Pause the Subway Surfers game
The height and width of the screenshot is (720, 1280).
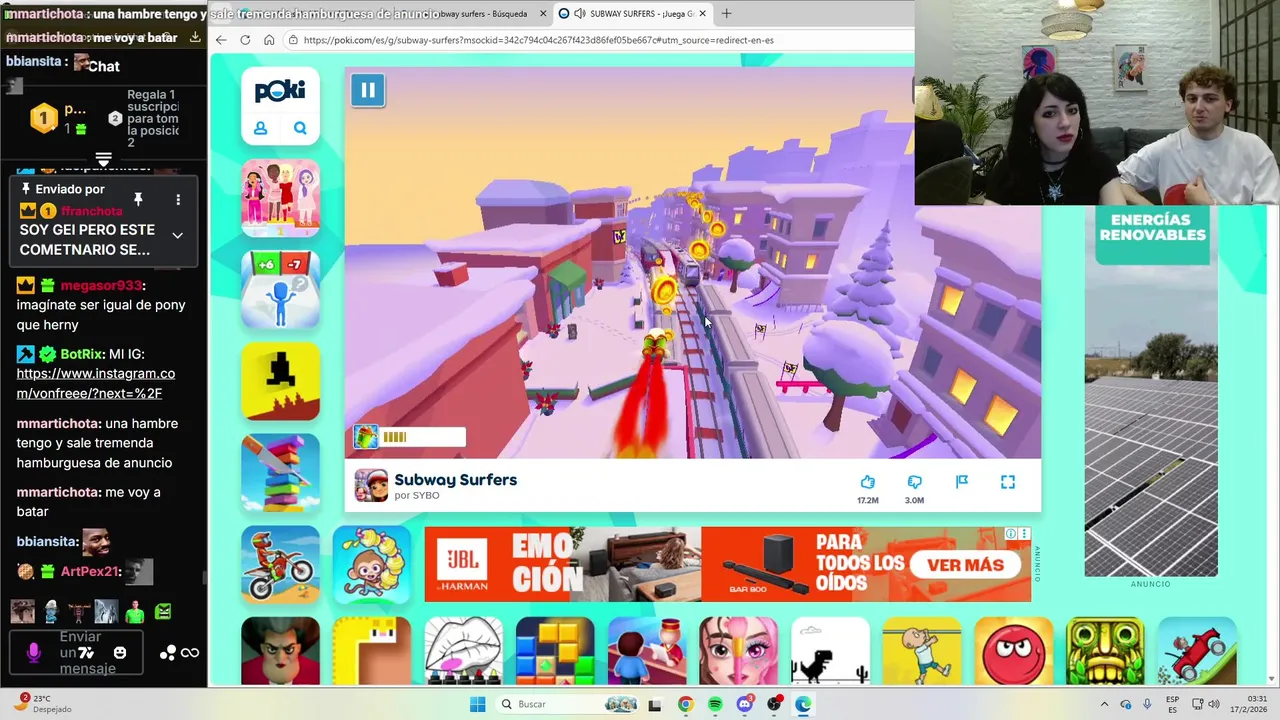[x=368, y=90]
